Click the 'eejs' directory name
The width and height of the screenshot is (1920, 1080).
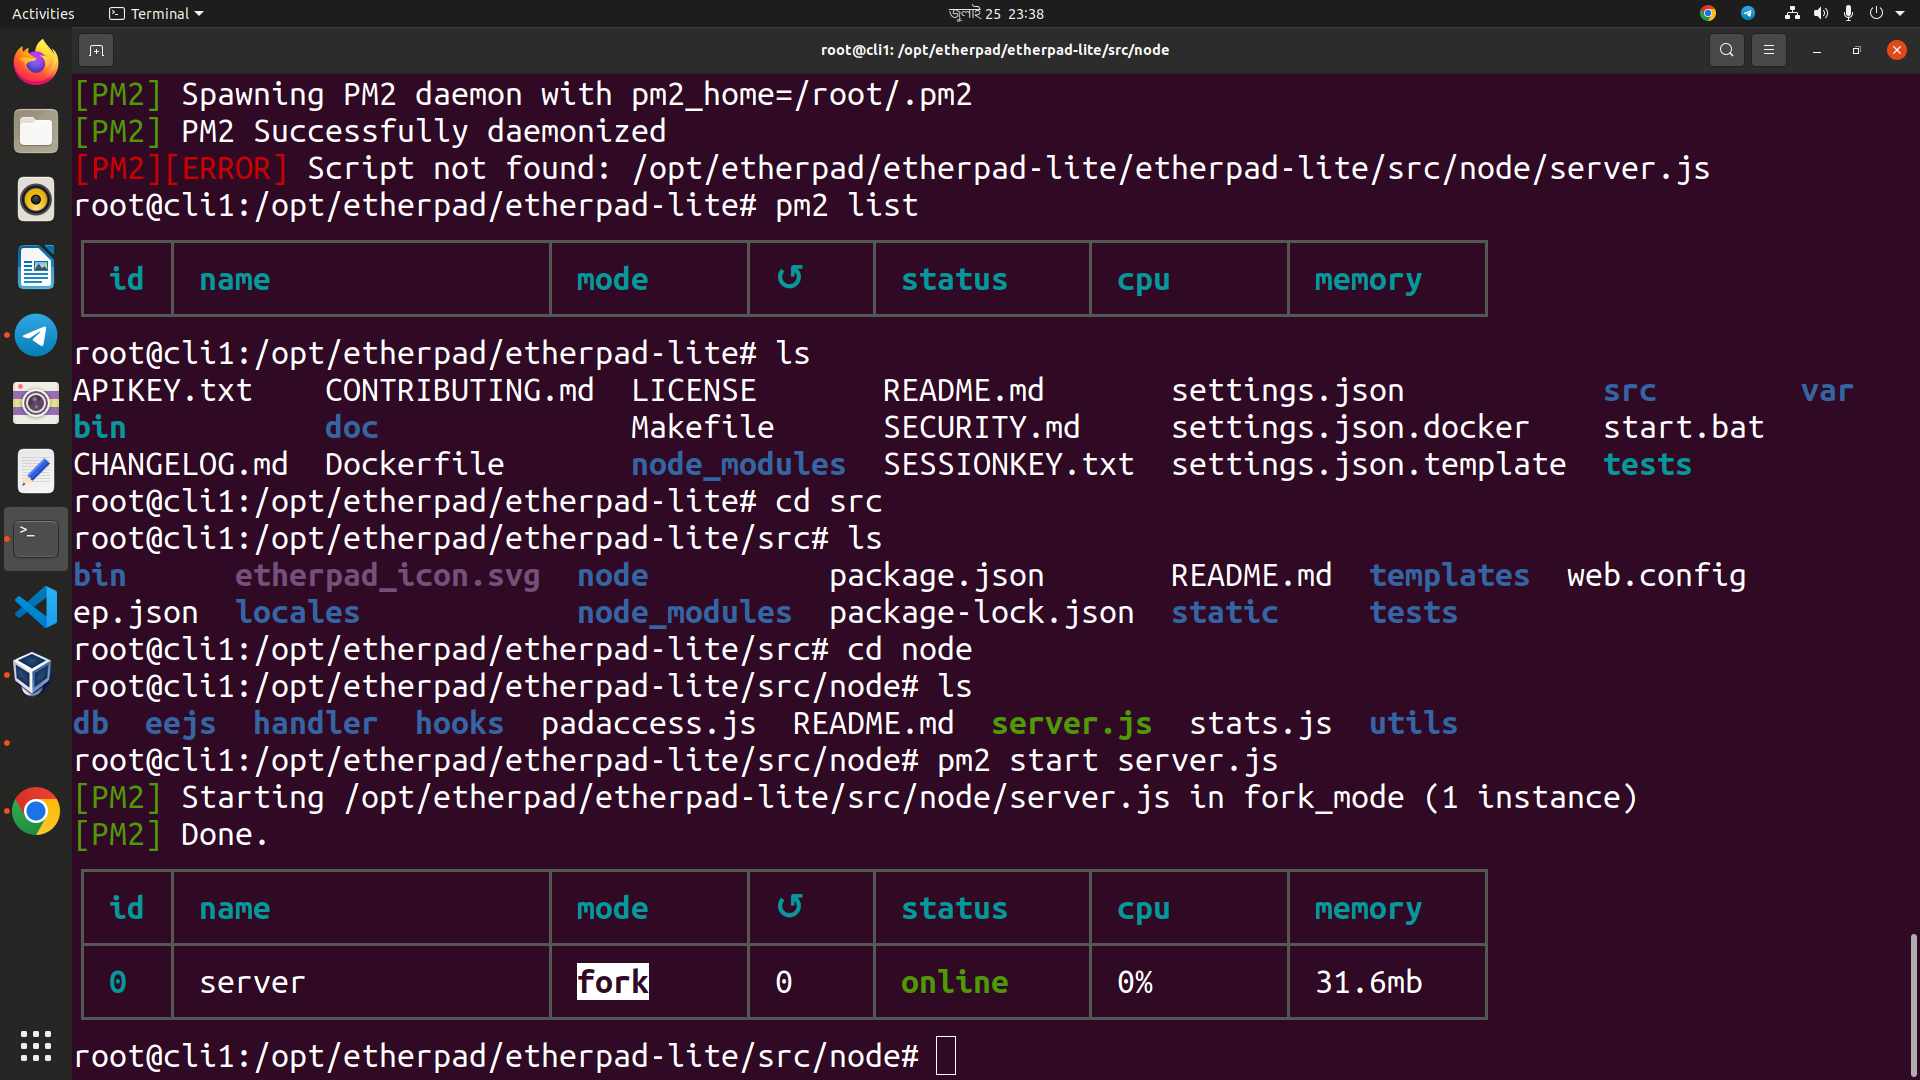(x=180, y=723)
